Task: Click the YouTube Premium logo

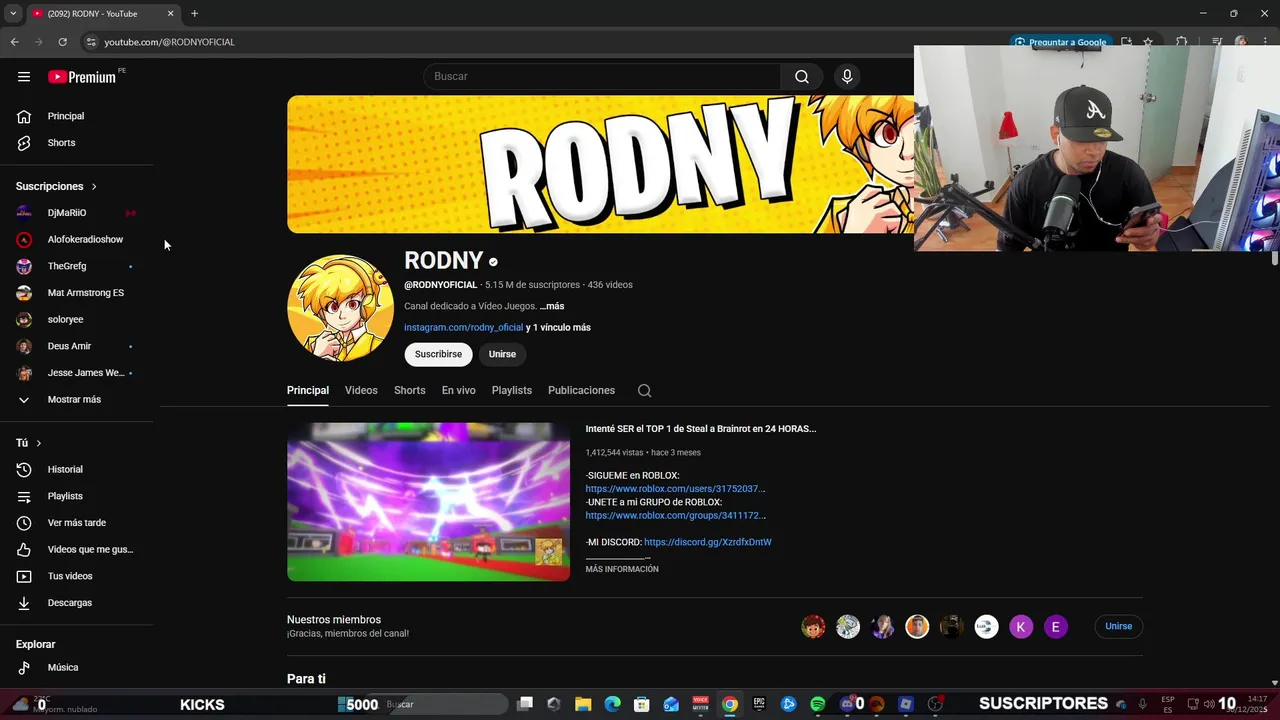Action: 83,77
